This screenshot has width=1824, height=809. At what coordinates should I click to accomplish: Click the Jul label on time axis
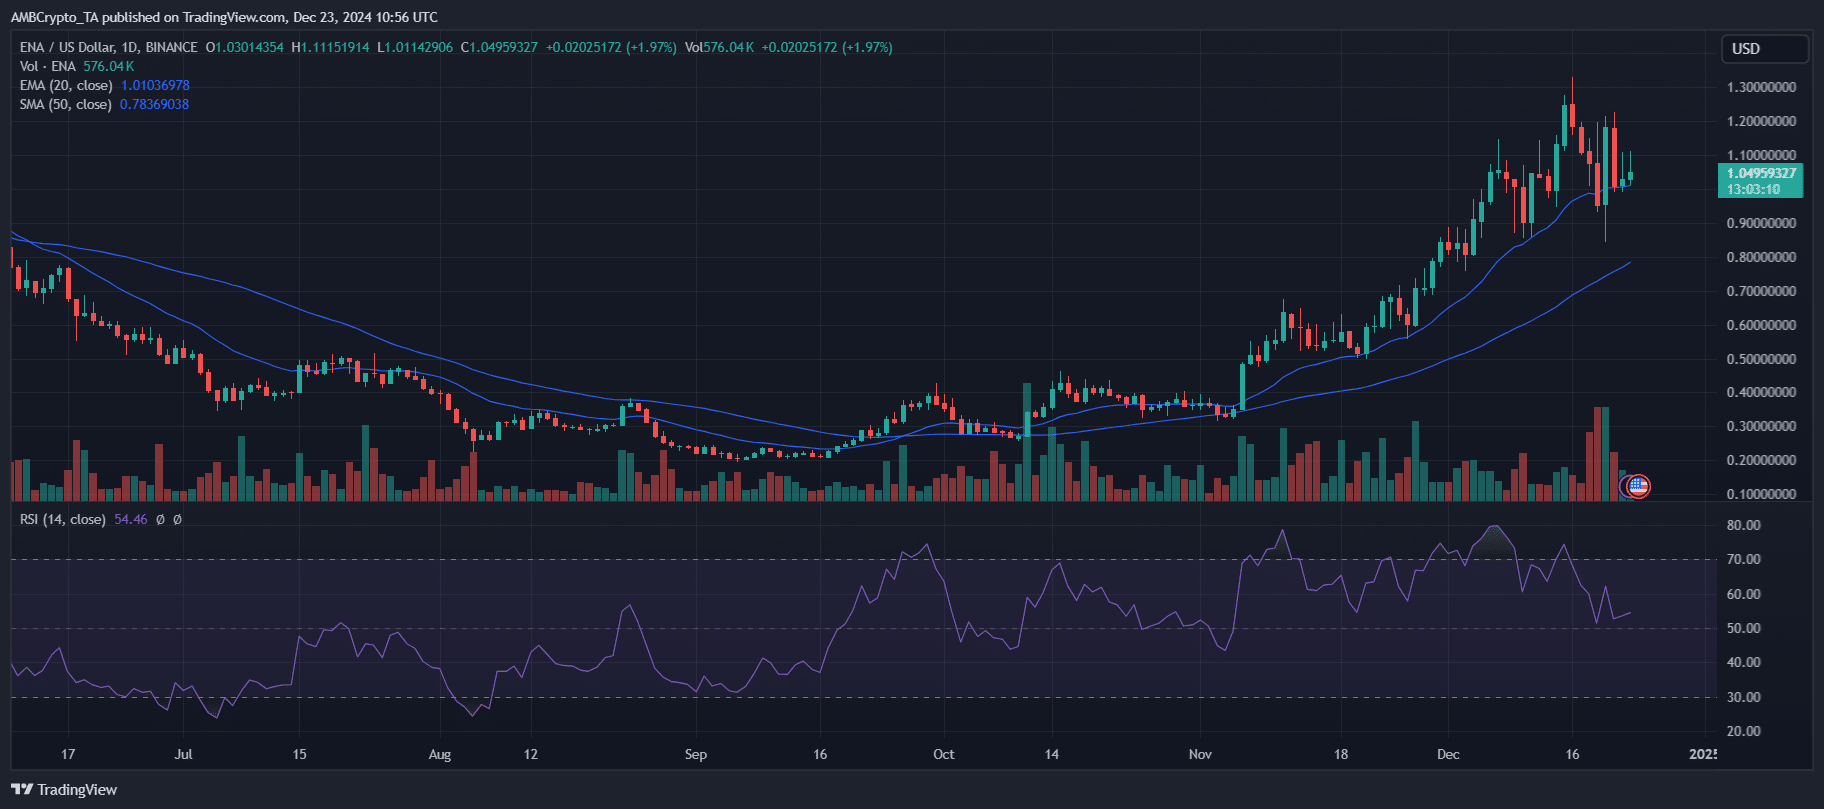click(183, 754)
